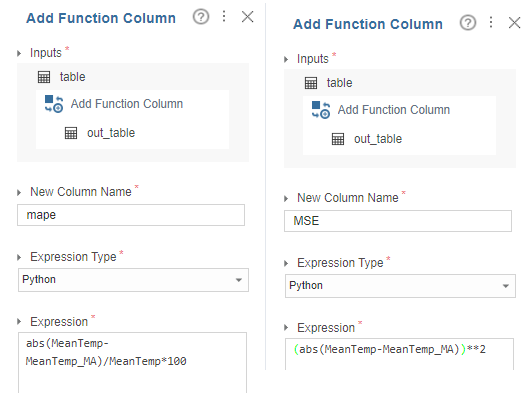Click table grid icon in right Inputs

(x=311, y=83)
